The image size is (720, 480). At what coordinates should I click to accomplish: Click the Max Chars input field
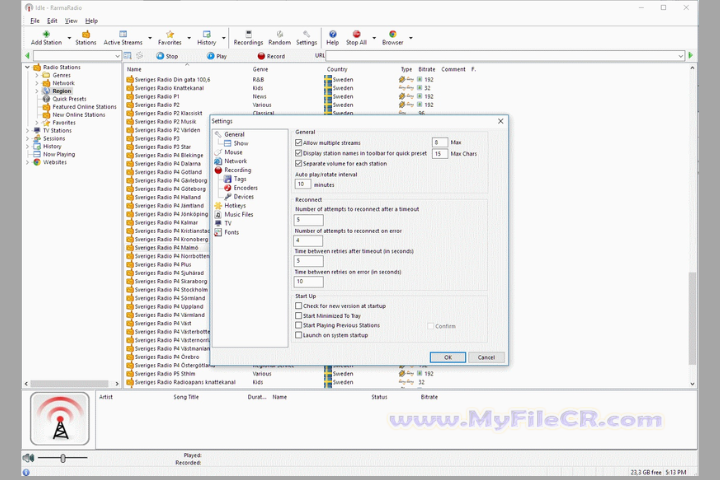pos(439,154)
